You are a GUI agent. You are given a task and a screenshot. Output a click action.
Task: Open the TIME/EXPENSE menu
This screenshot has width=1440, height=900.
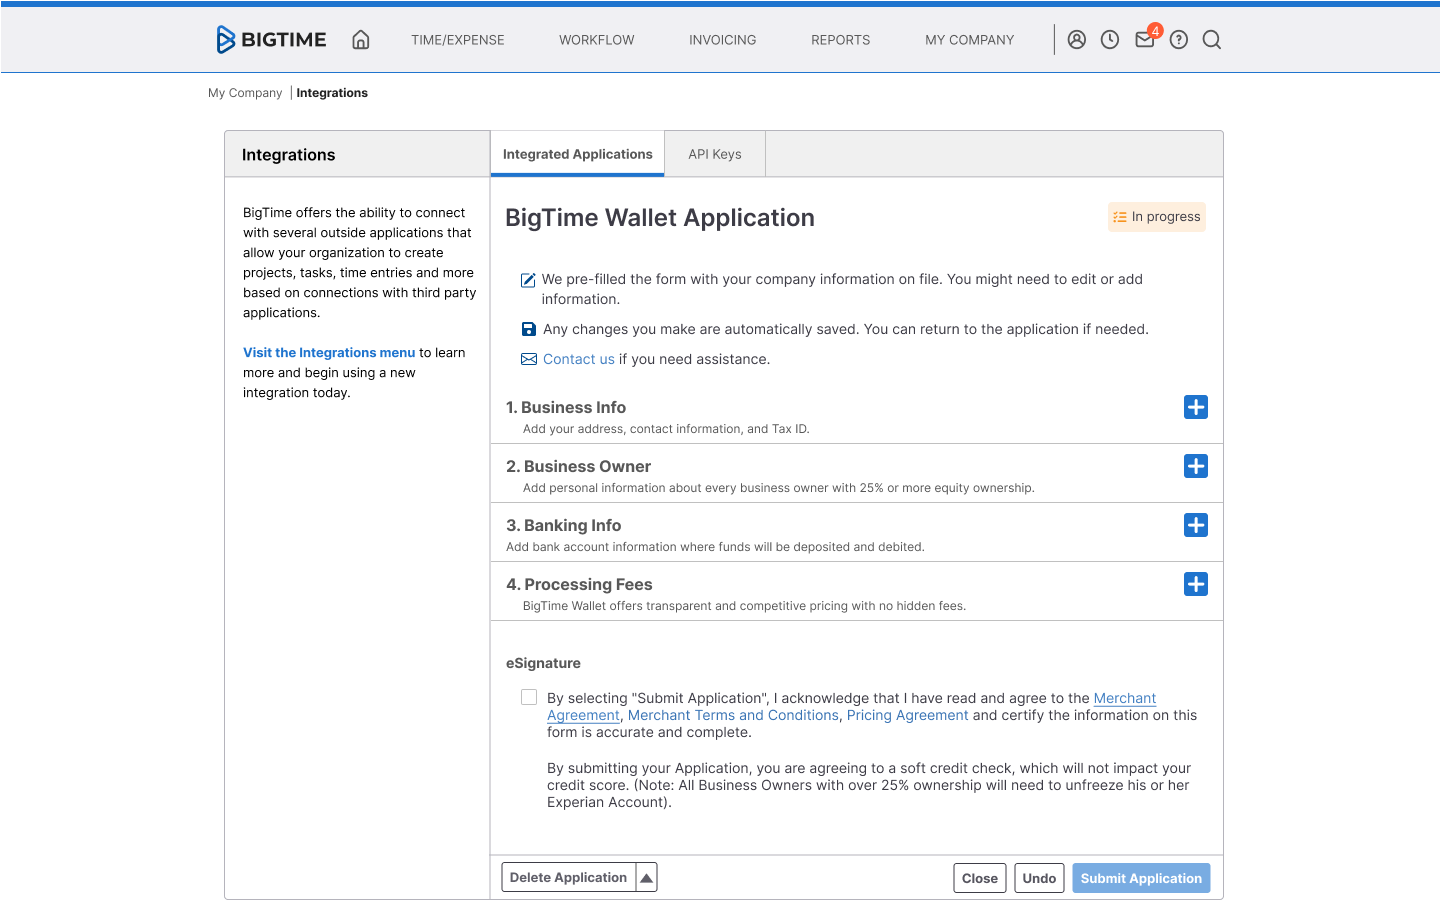click(458, 40)
